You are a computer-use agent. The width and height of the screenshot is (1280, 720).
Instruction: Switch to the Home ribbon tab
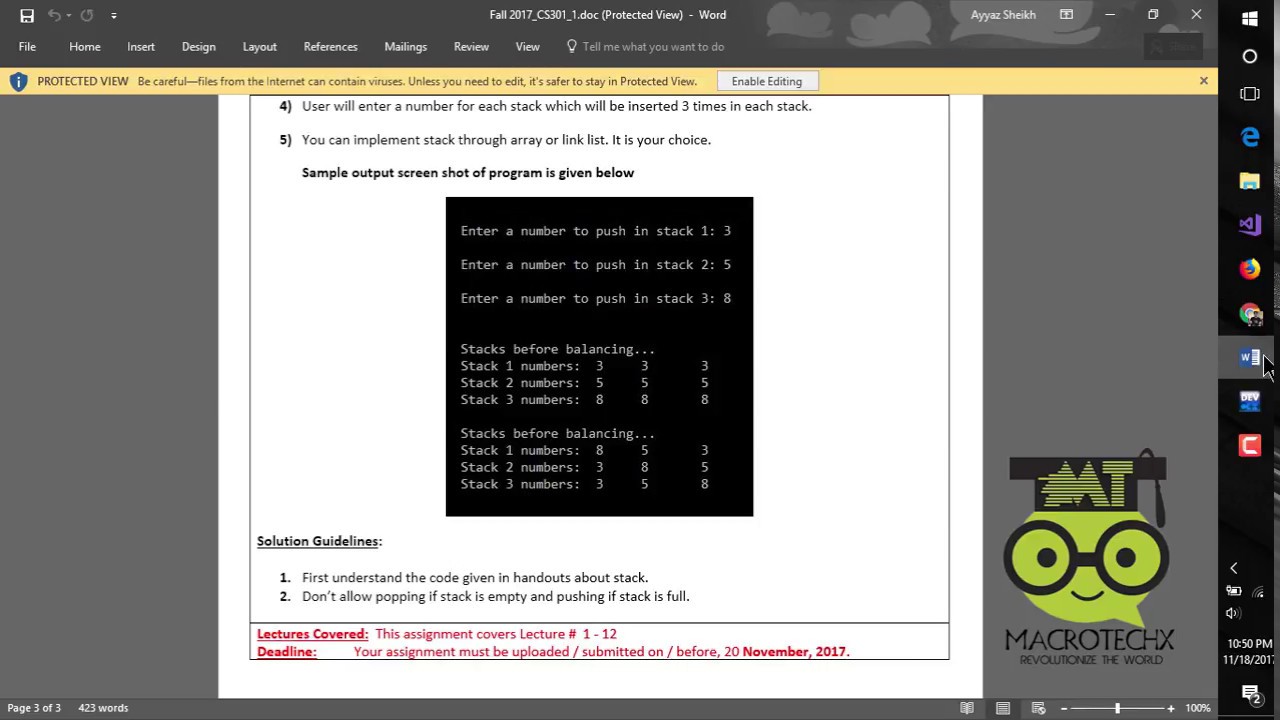tap(85, 47)
